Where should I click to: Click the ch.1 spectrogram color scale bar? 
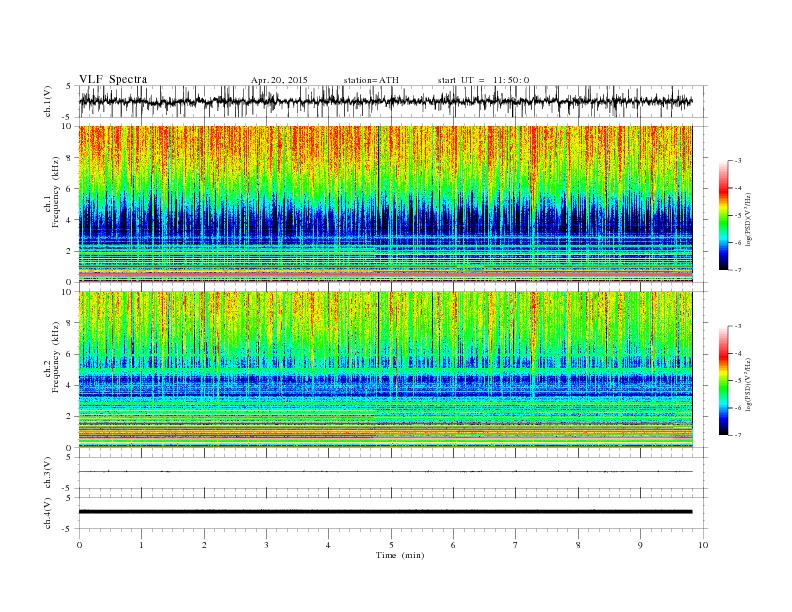coord(723,216)
